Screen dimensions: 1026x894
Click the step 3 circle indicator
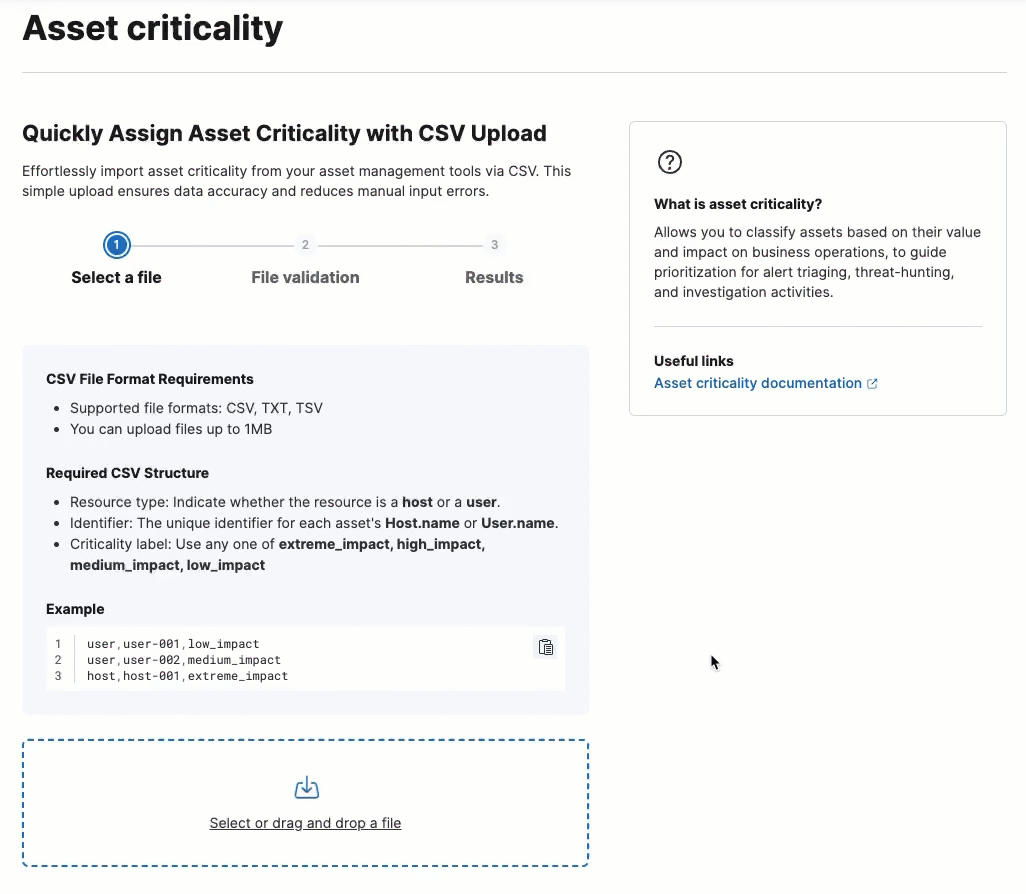click(494, 244)
